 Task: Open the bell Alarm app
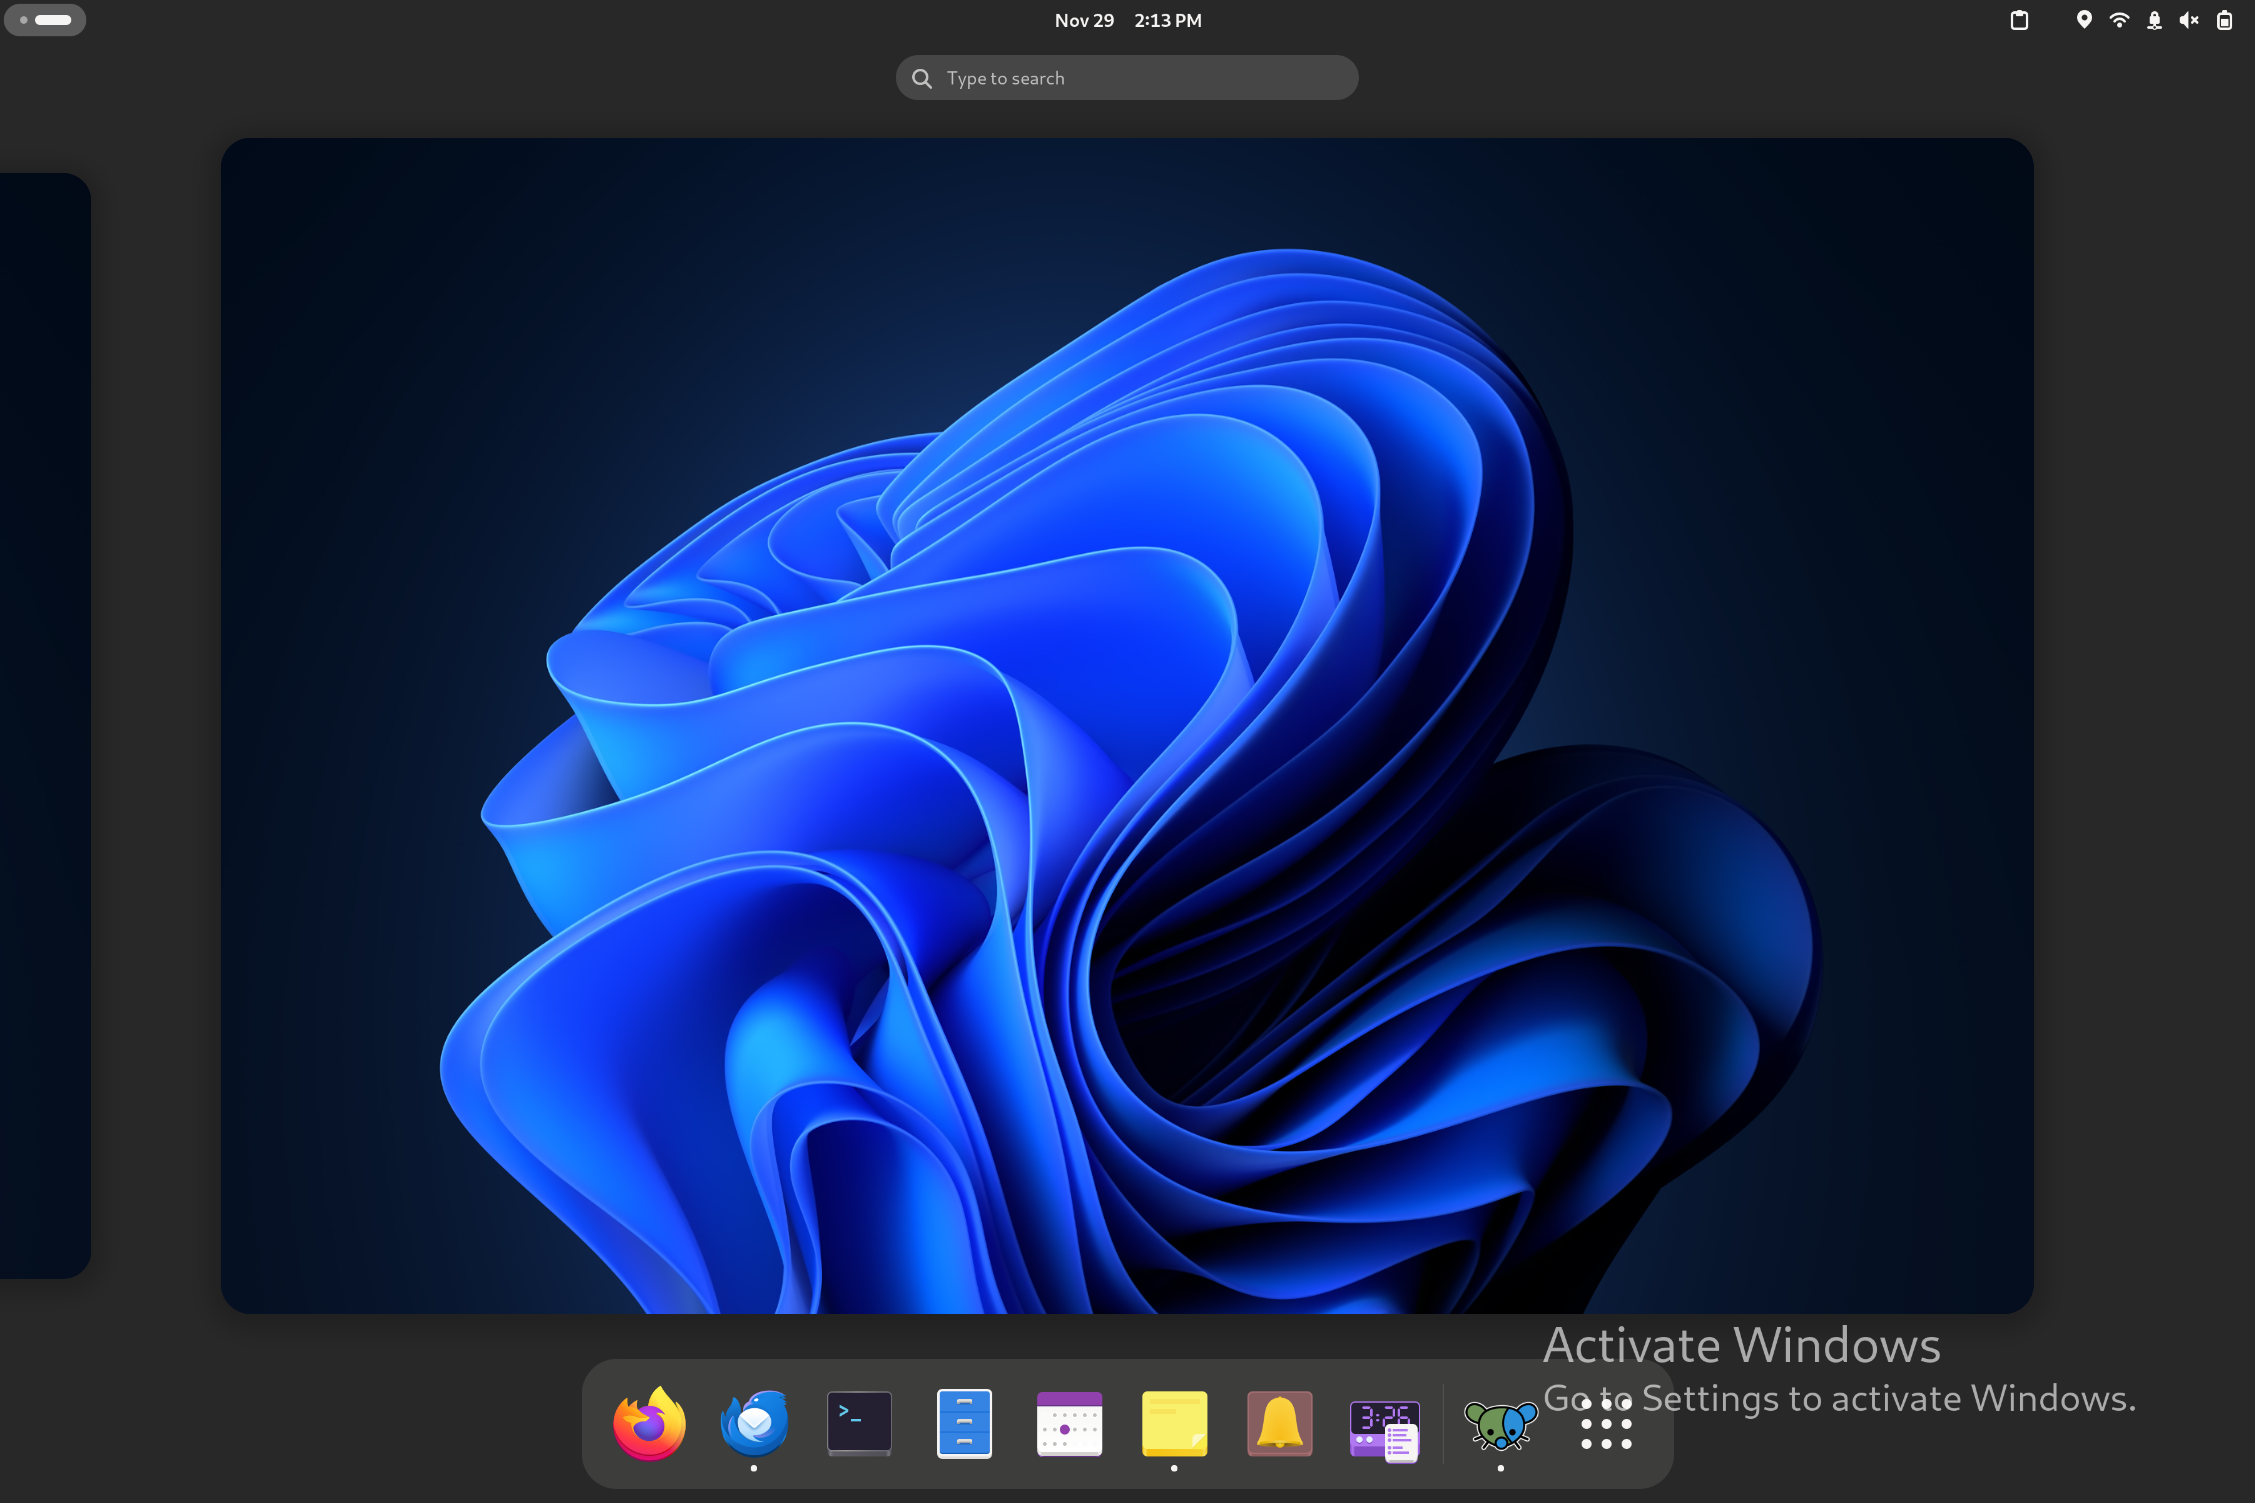click(1279, 1423)
